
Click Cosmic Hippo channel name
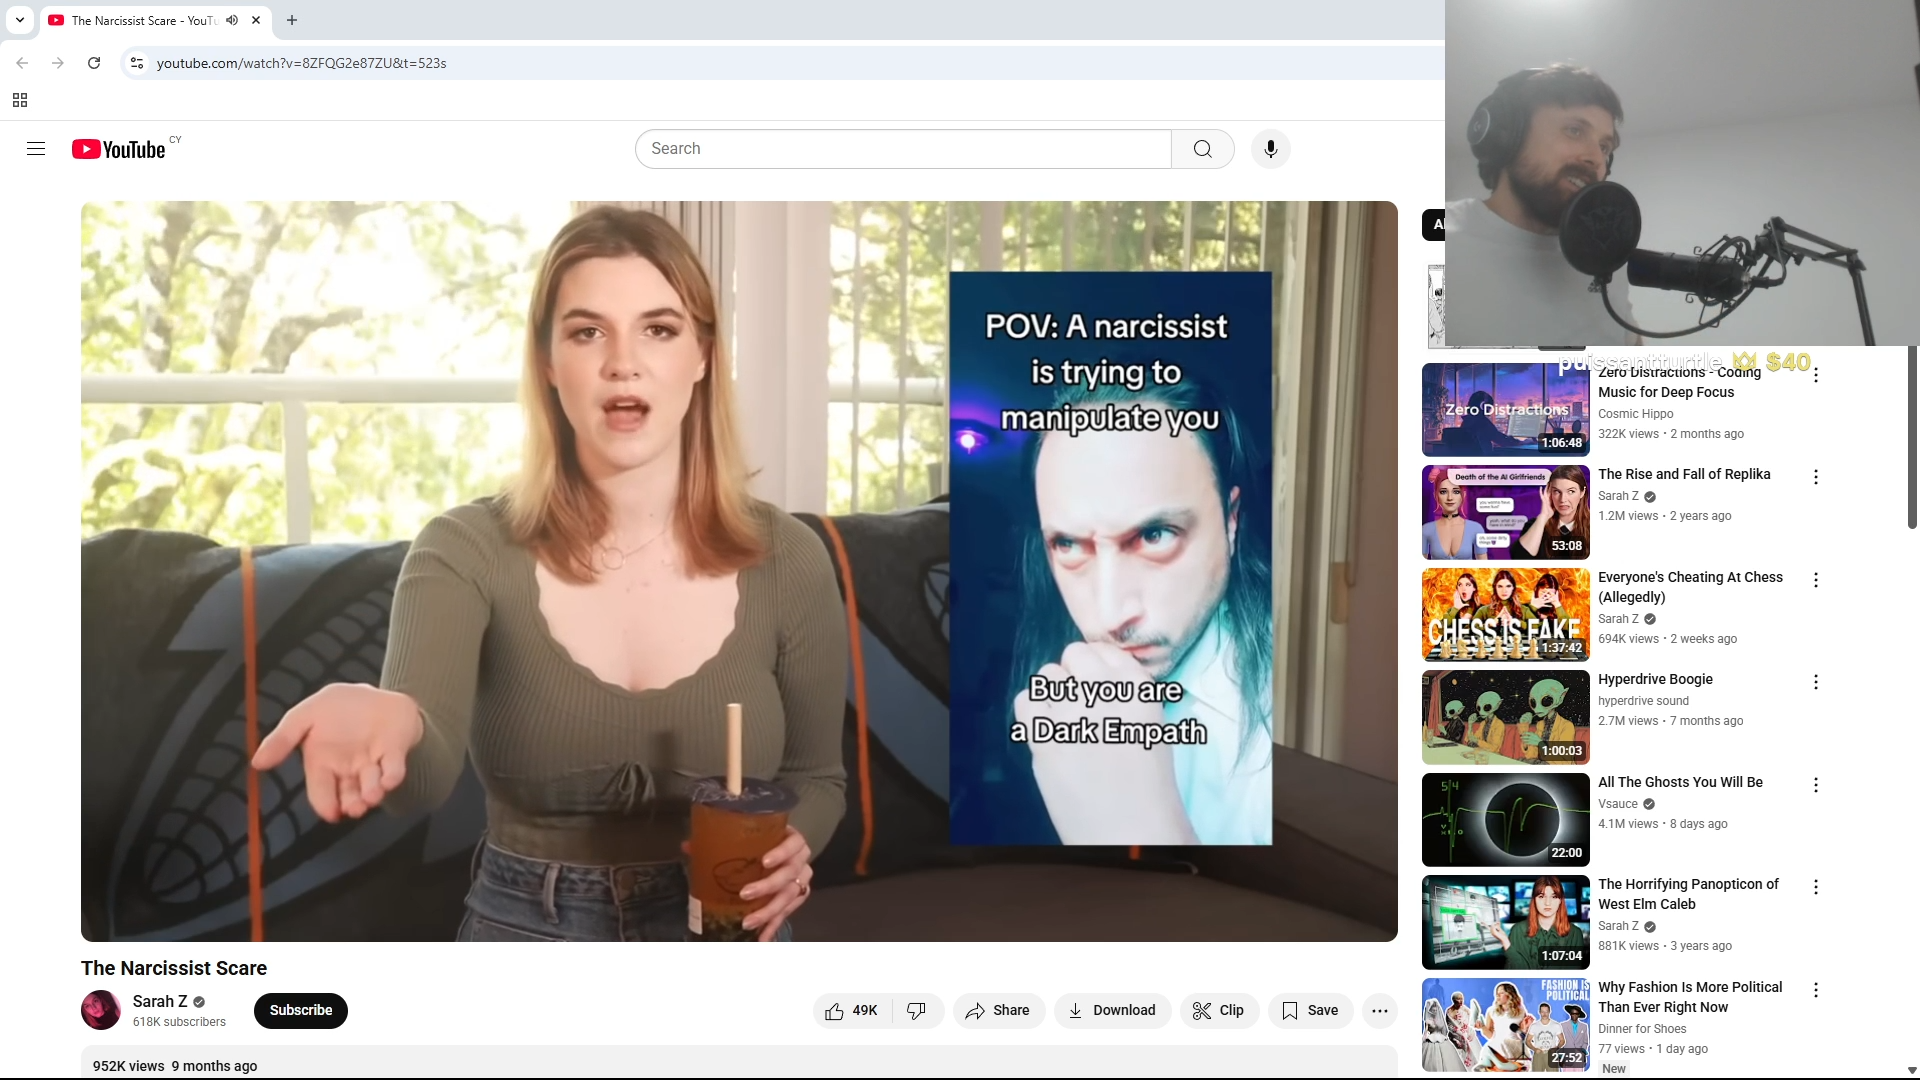coord(1635,414)
